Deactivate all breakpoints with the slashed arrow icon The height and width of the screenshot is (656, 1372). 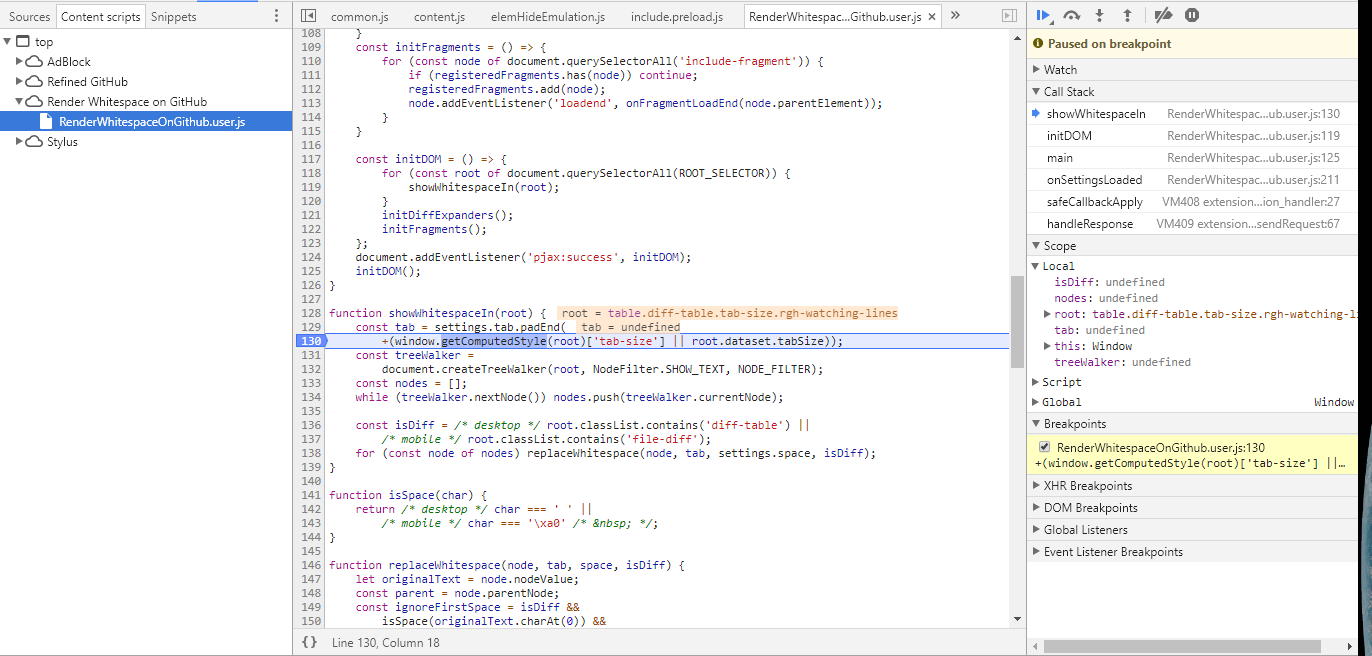pyautogui.click(x=1162, y=15)
